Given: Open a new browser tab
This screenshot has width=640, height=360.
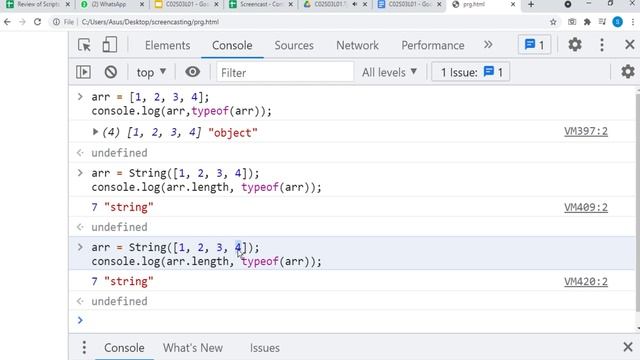Looking at the screenshot, I should [531, 4].
